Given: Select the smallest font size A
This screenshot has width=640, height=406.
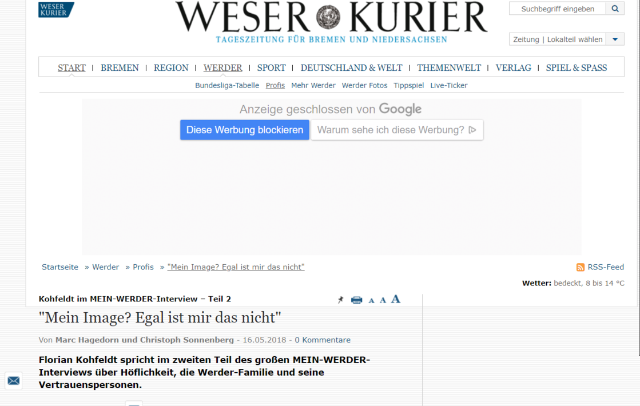Looking at the screenshot, I should coord(371,301).
